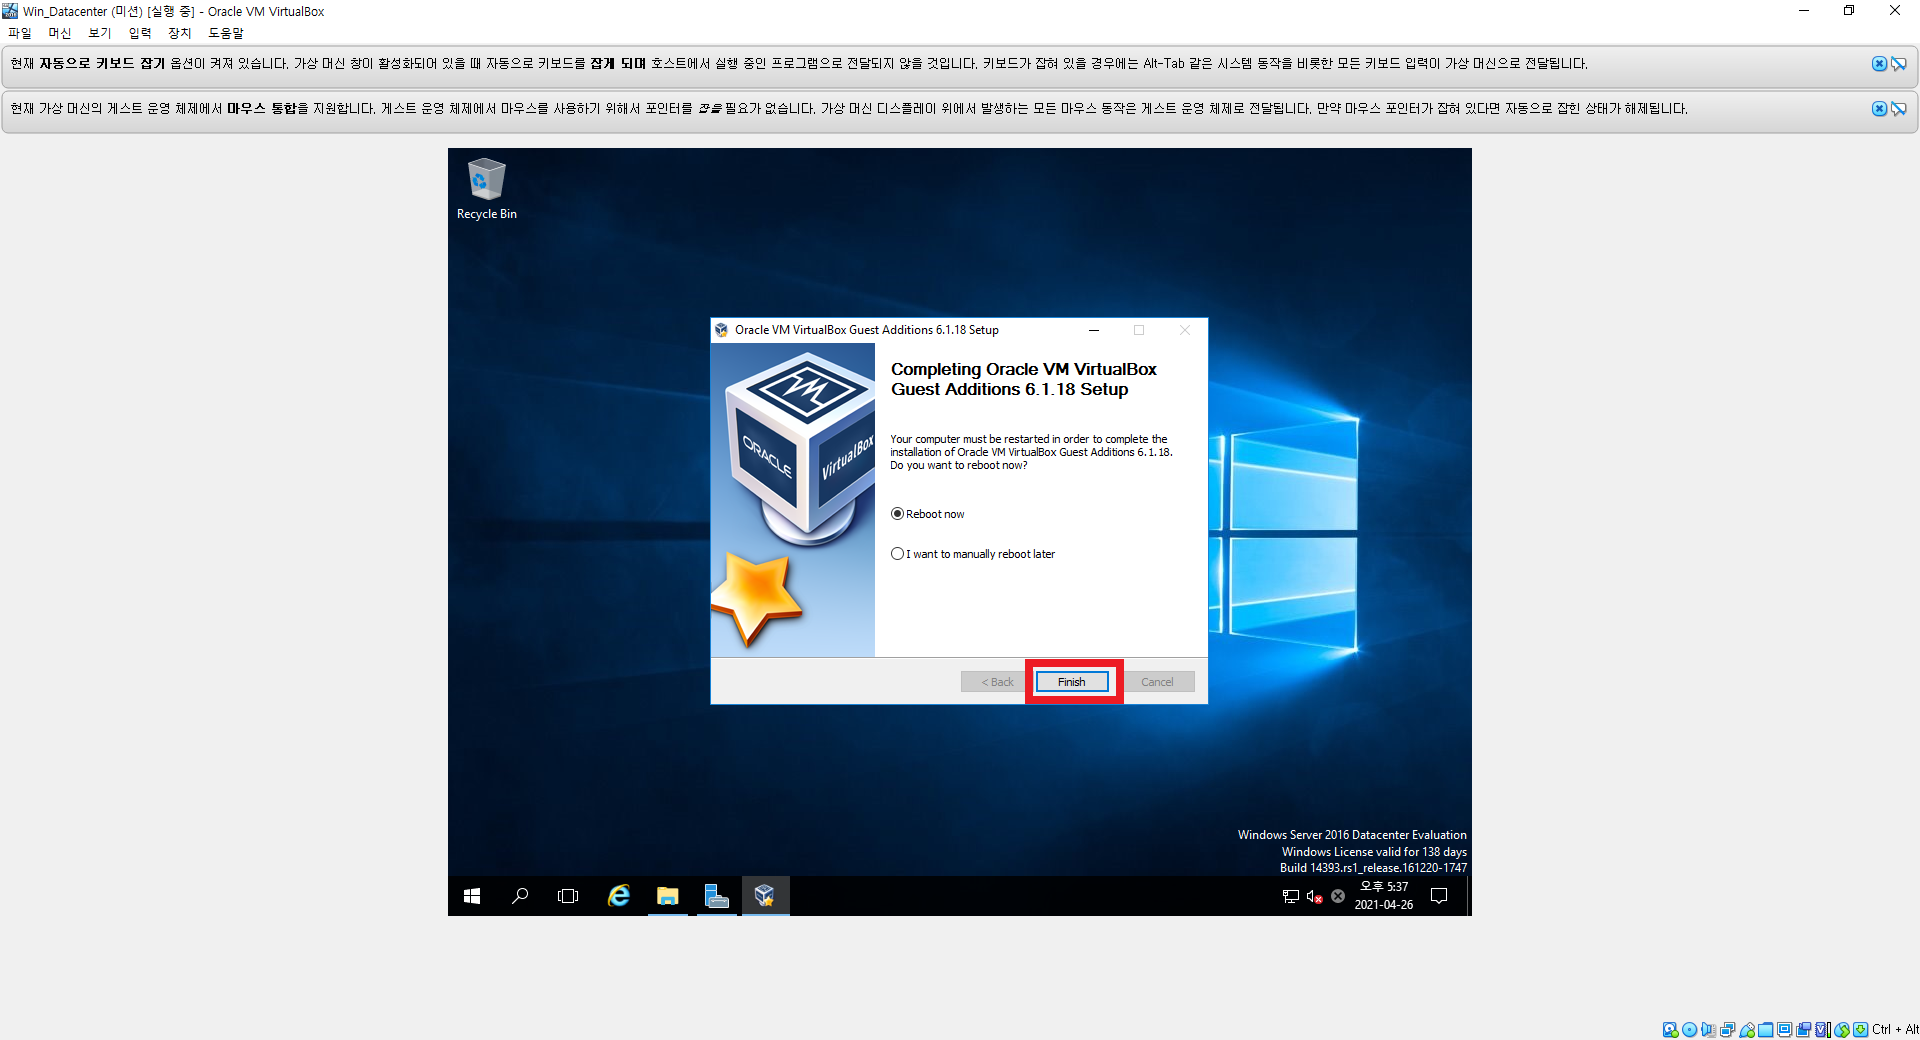This screenshot has height=1040, width=1920.
Task: Click the hard disk activity status icon
Action: (1670, 1030)
